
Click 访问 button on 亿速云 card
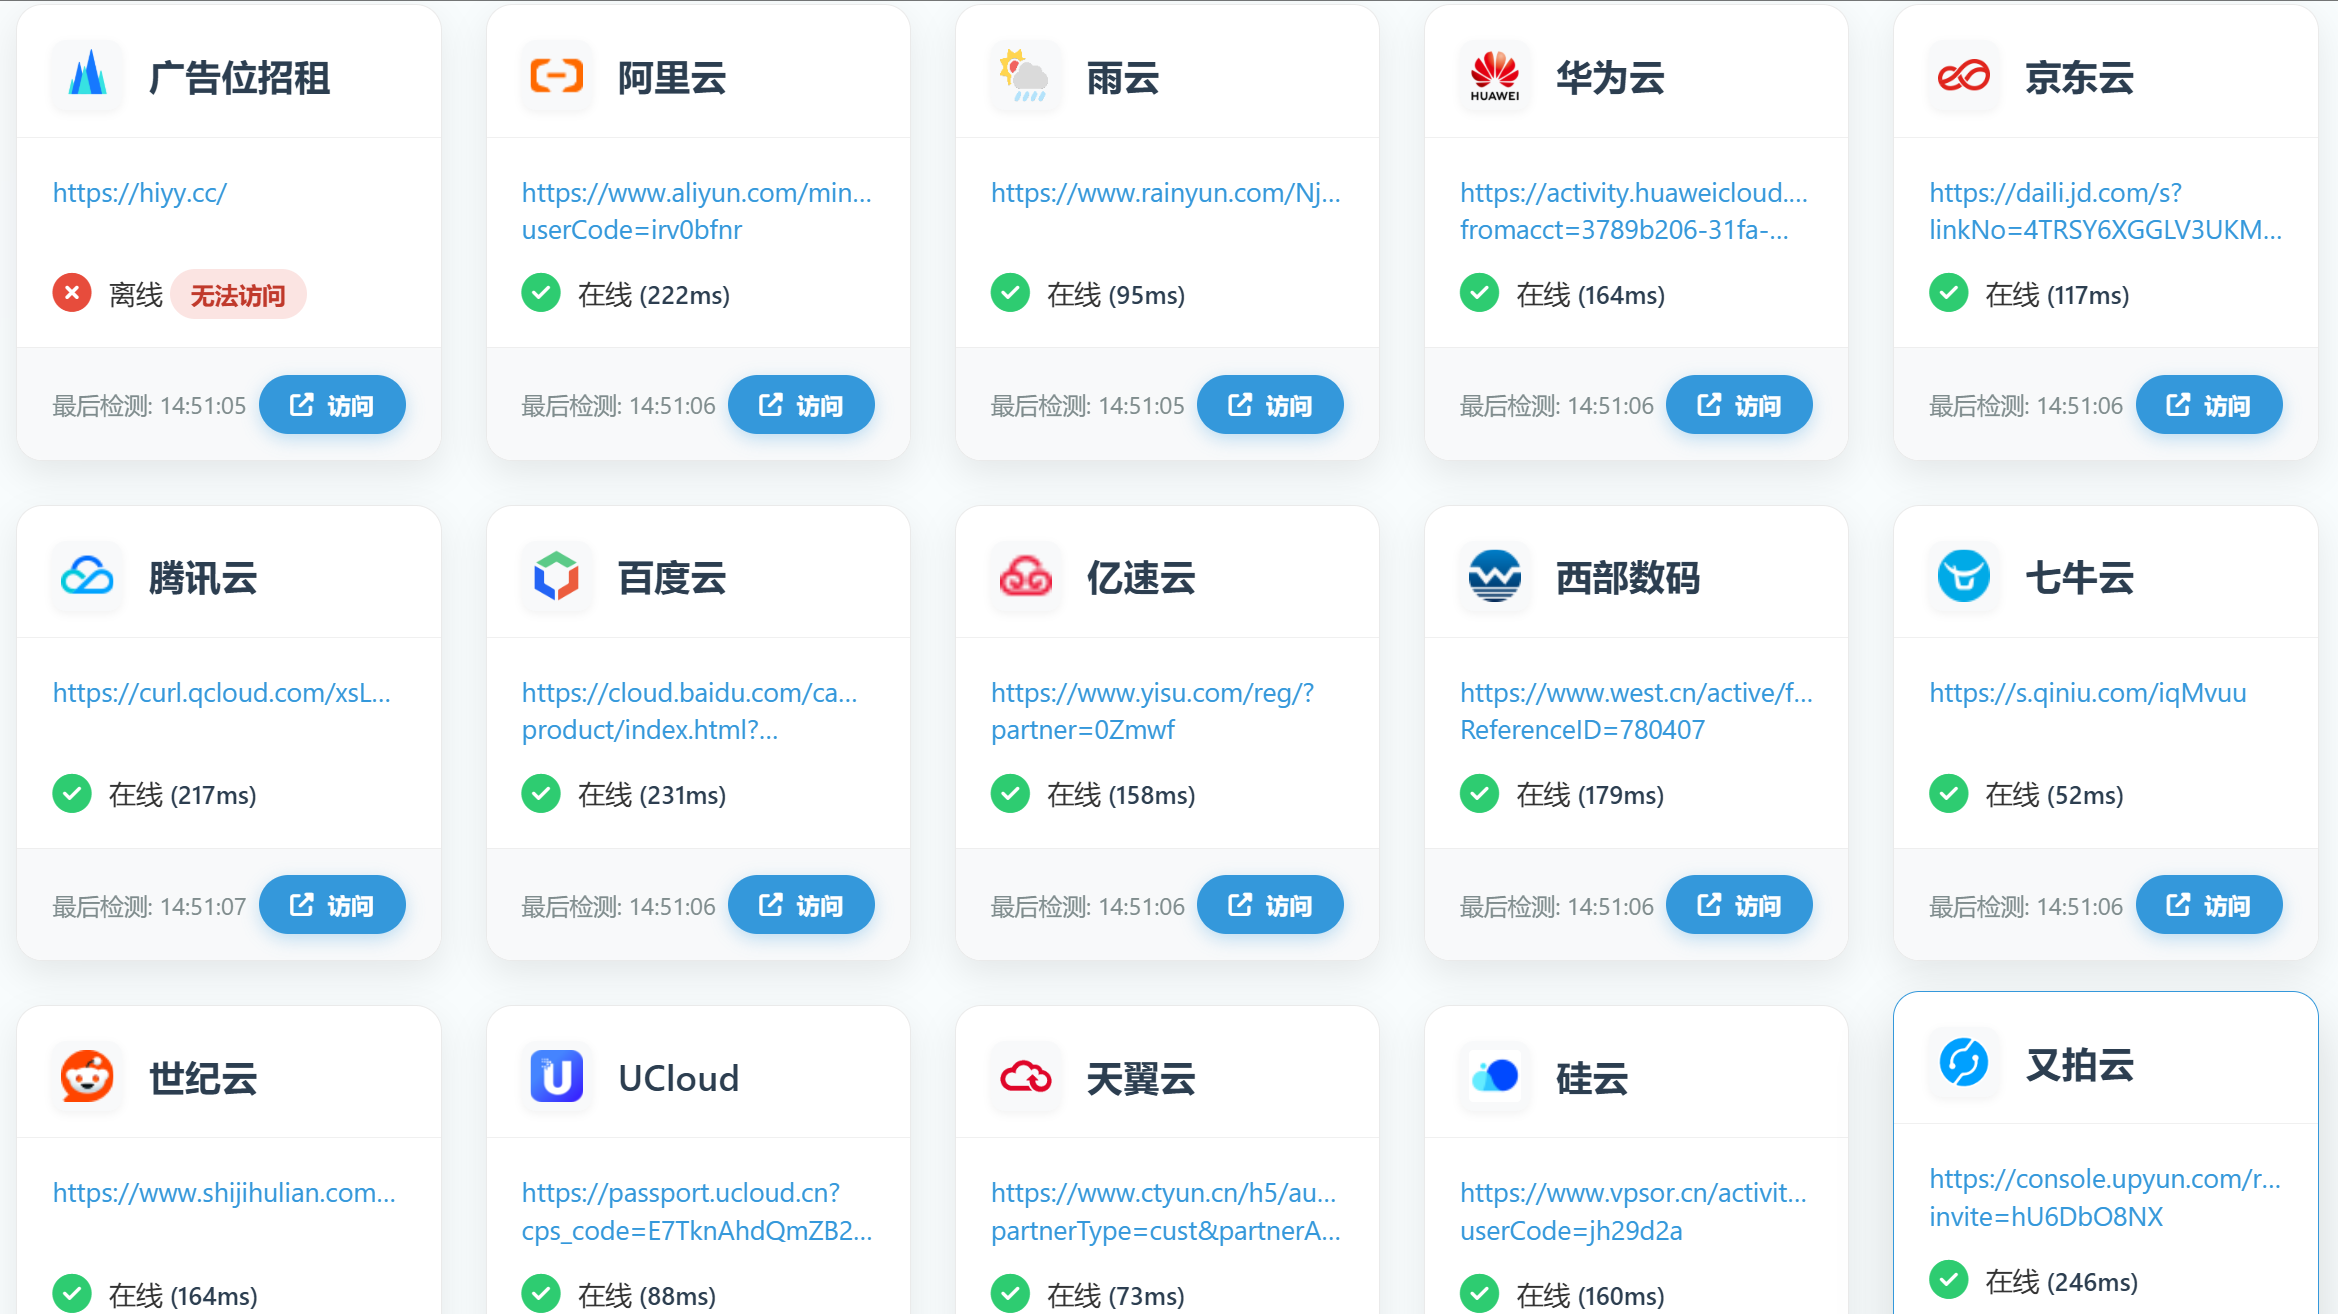coord(1270,905)
